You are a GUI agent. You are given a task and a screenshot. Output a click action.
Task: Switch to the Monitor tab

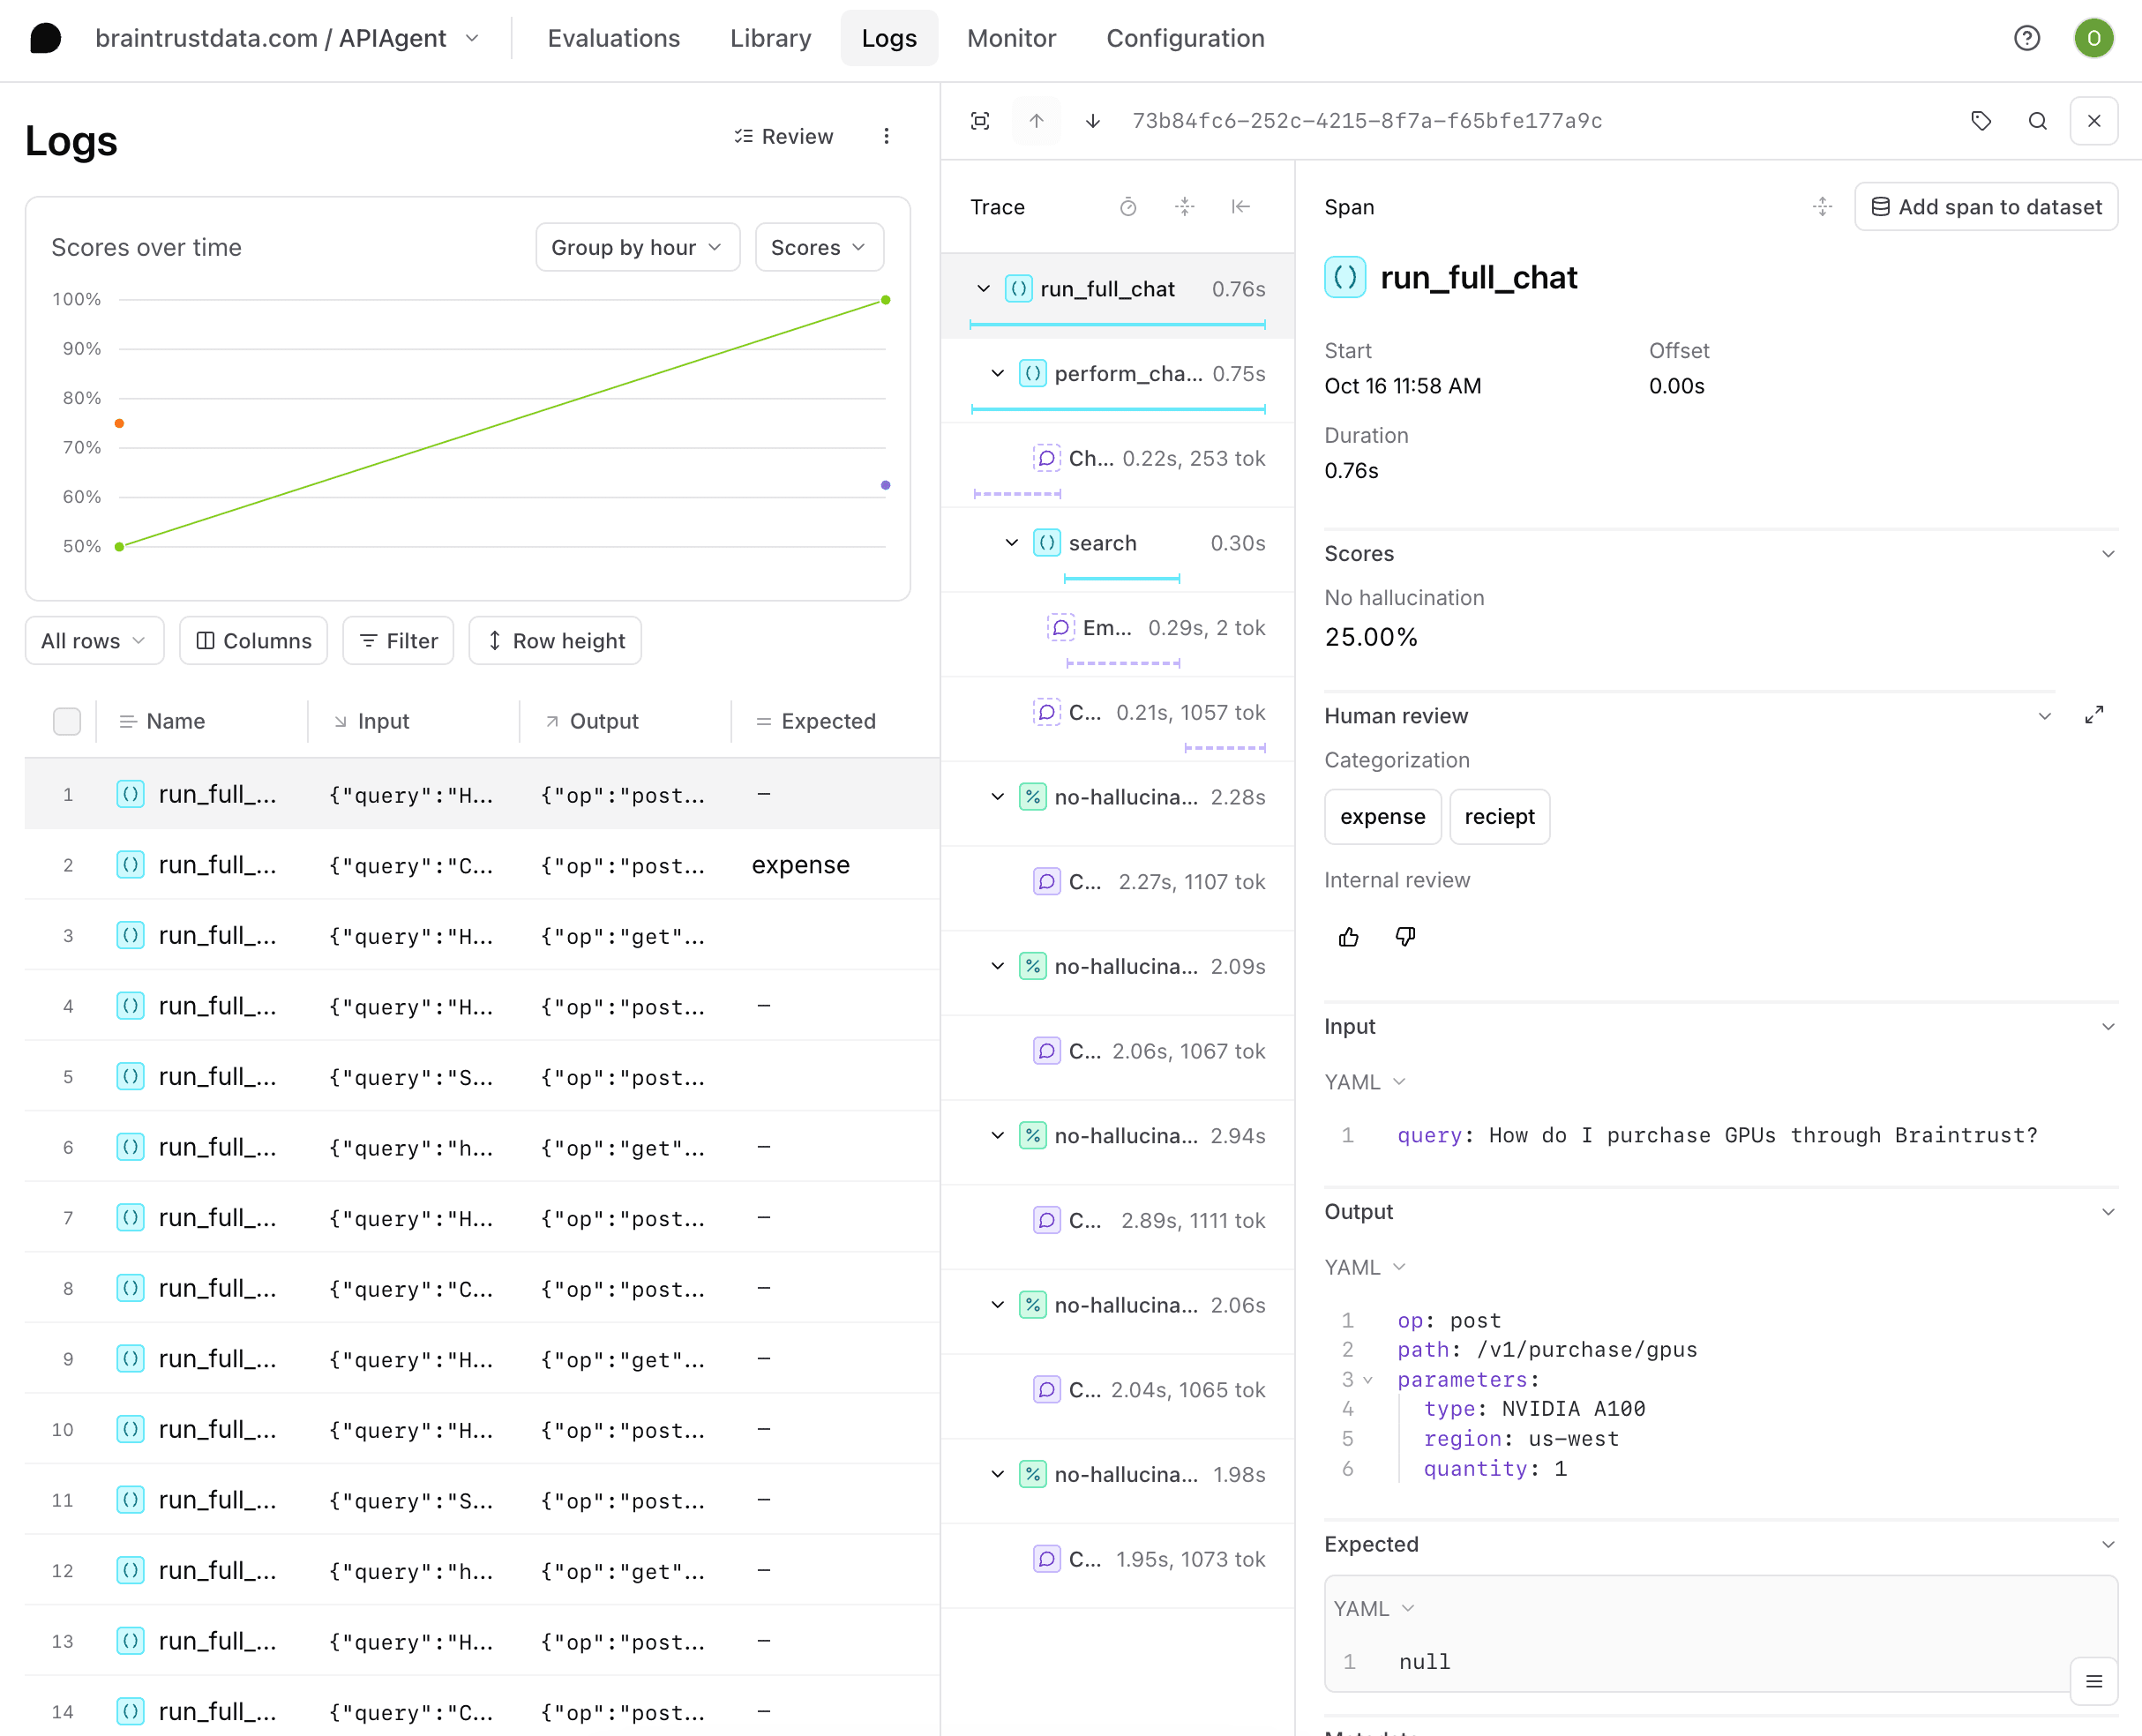(x=1011, y=38)
